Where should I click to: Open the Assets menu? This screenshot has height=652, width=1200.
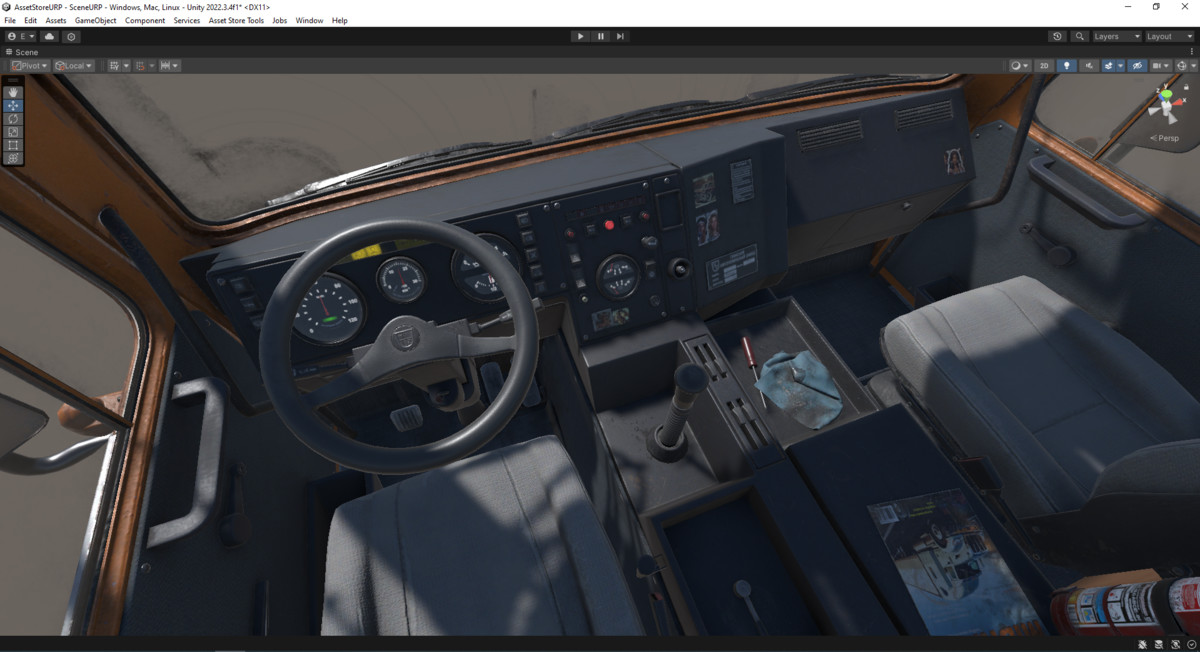56,20
